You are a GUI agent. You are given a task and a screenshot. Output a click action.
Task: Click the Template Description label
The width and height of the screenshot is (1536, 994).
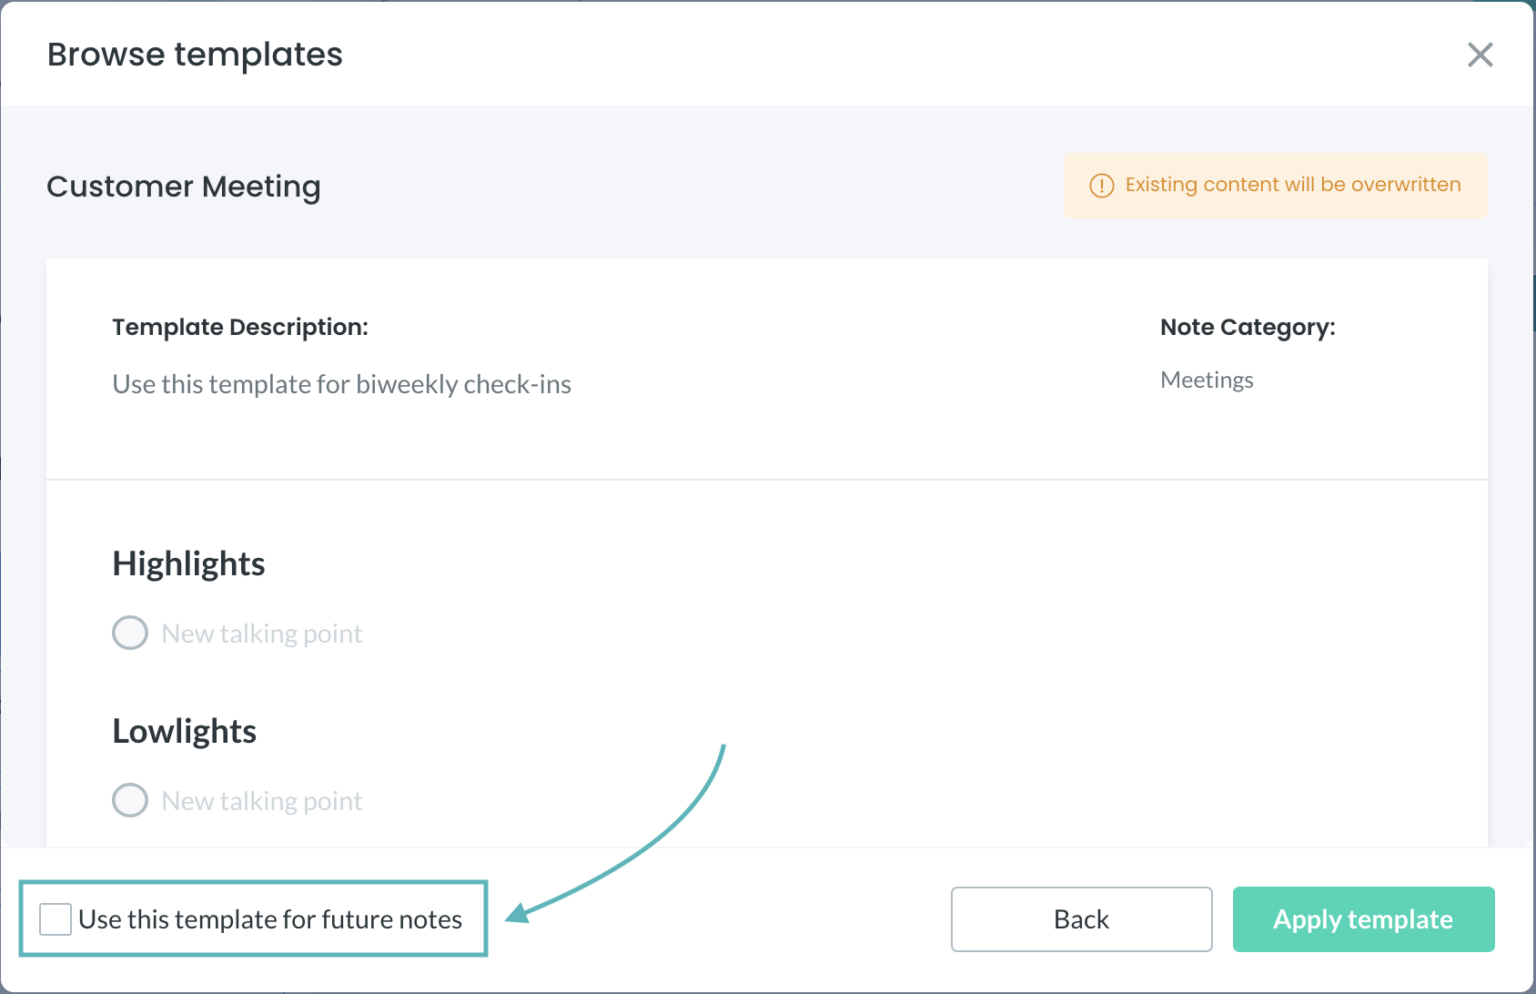(240, 327)
